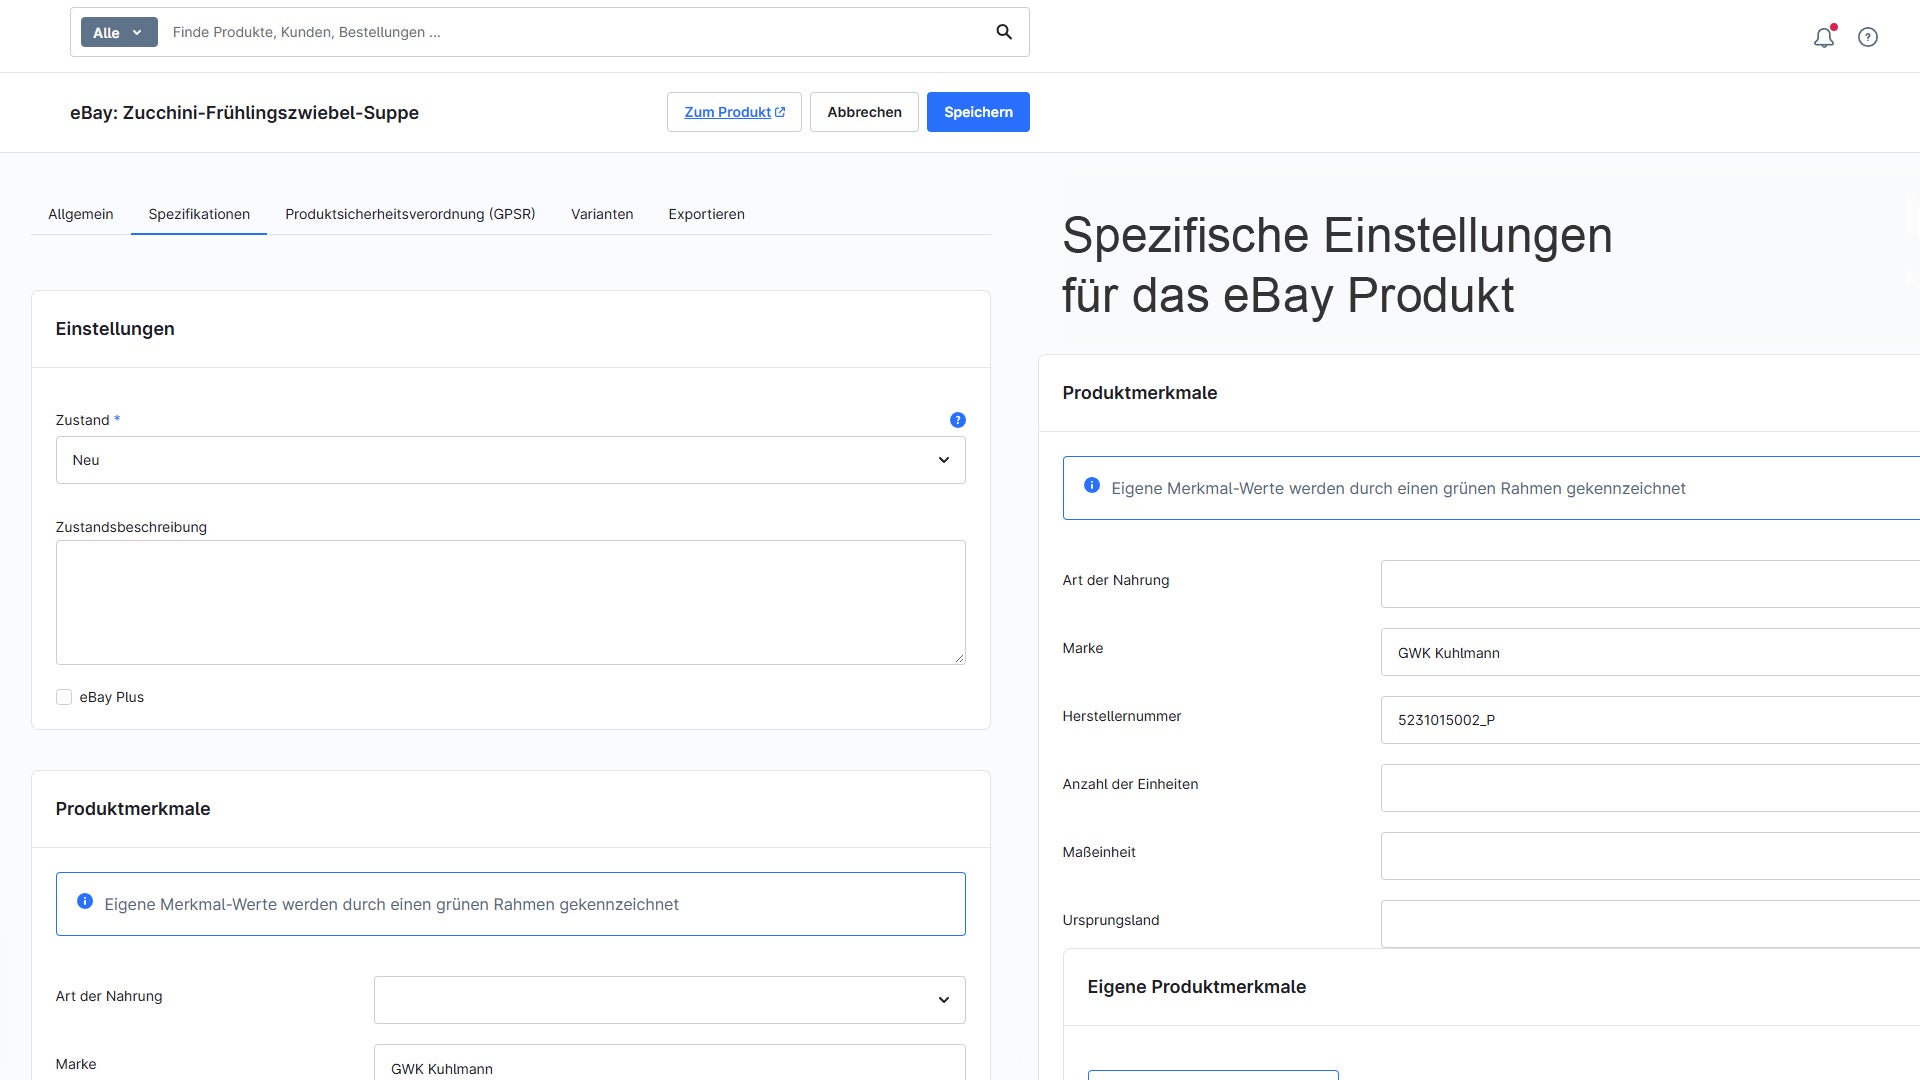This screenshot has width=1920, height=1080.
Task: Click the info icon in left Produktmerkmale notice
Action: click(85, 901)
